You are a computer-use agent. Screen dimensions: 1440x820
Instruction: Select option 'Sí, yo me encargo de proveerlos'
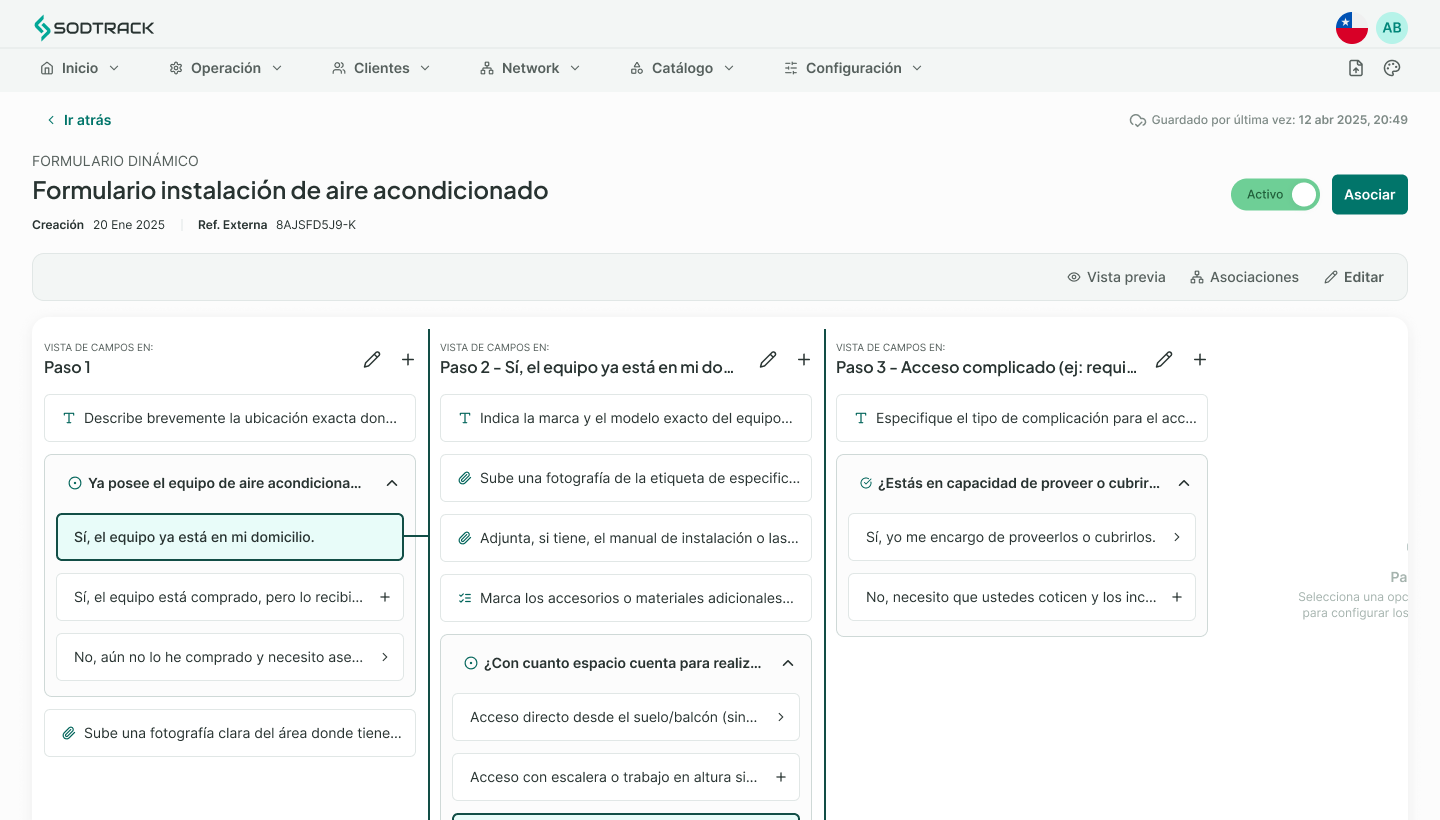coord(1021,537)
